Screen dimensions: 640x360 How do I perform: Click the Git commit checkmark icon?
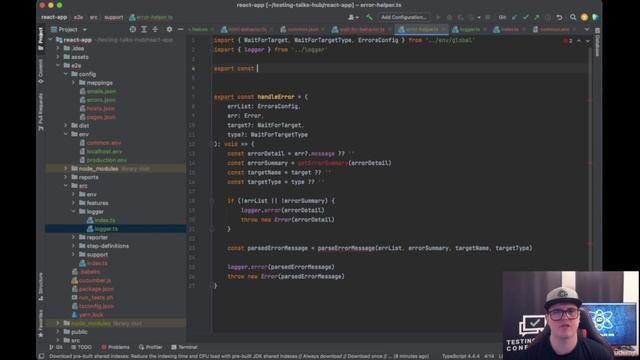coord(526,17)
